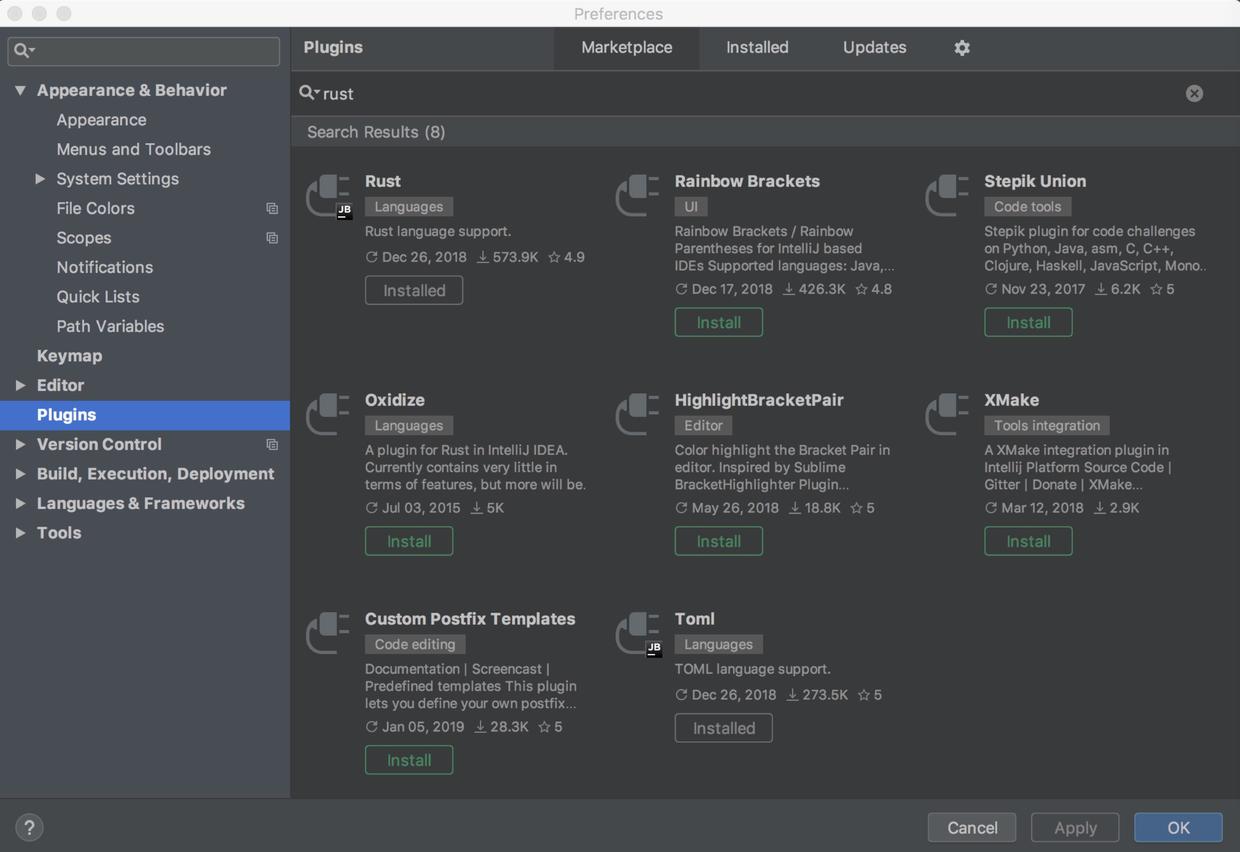Viewport: 1240px width, 852px height.
Task: Click the XMake plugin icon
Action: point(948,414)
